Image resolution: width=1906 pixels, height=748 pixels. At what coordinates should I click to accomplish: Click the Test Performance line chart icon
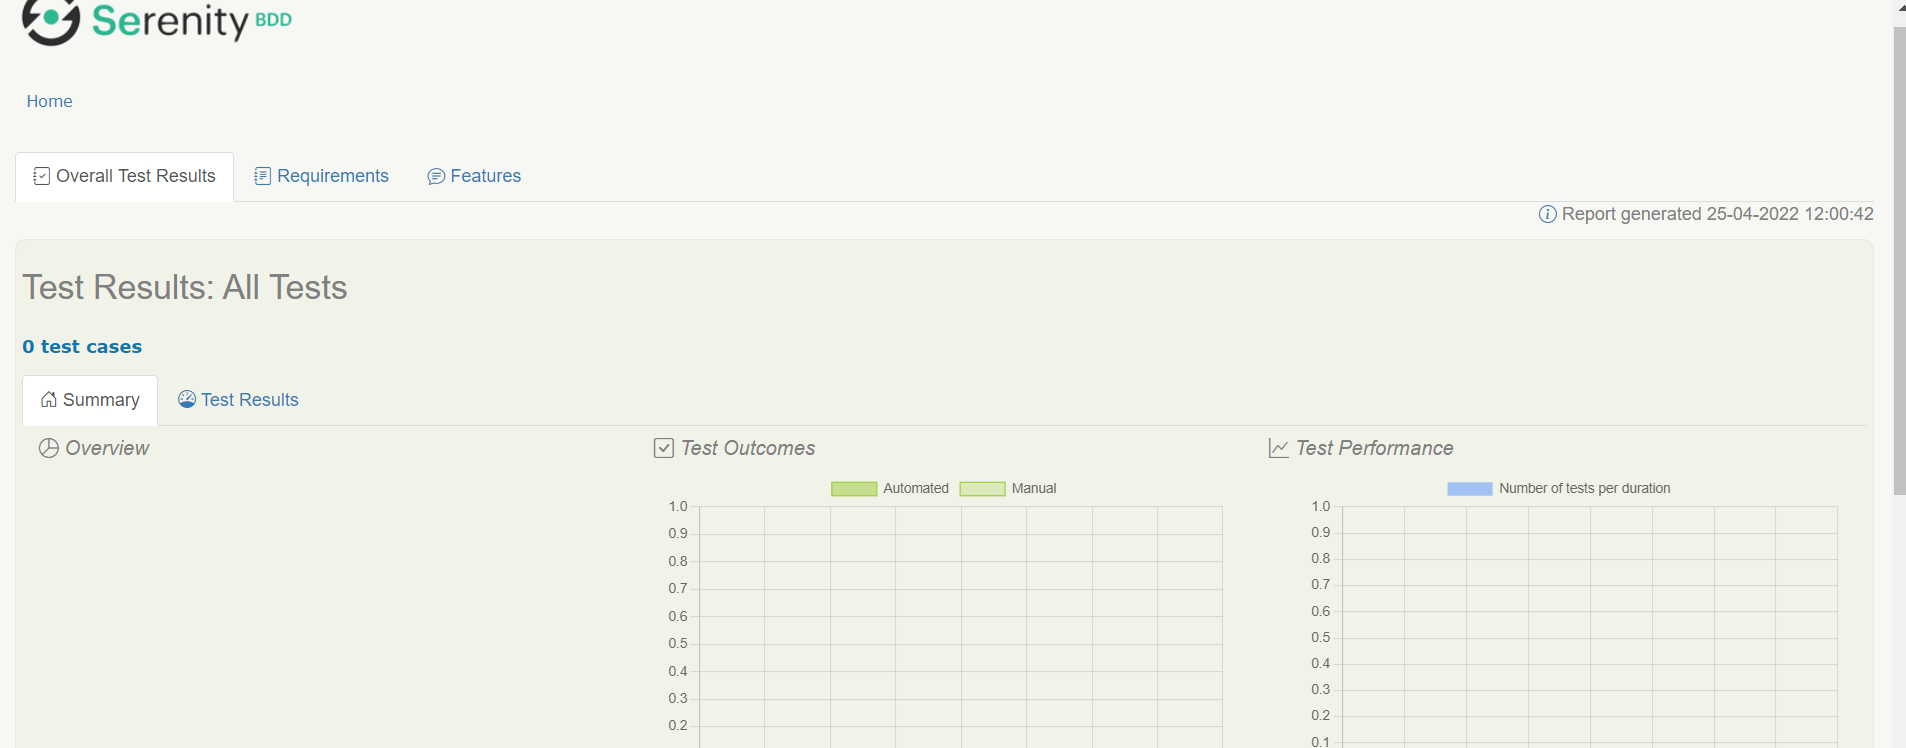(x=1279, y=448)
